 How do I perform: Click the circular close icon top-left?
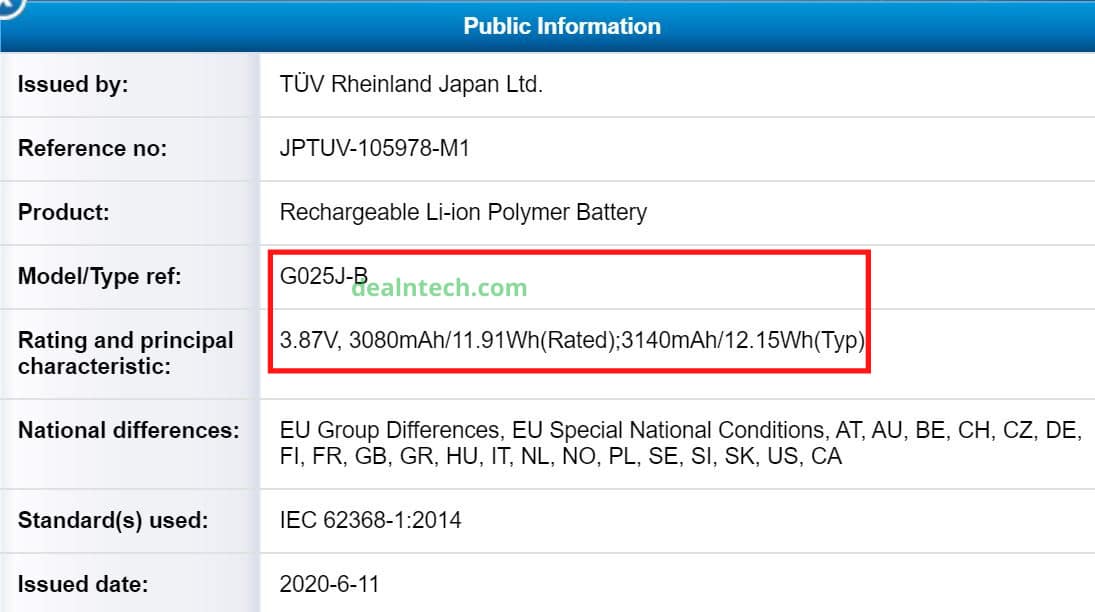[9, 6]
